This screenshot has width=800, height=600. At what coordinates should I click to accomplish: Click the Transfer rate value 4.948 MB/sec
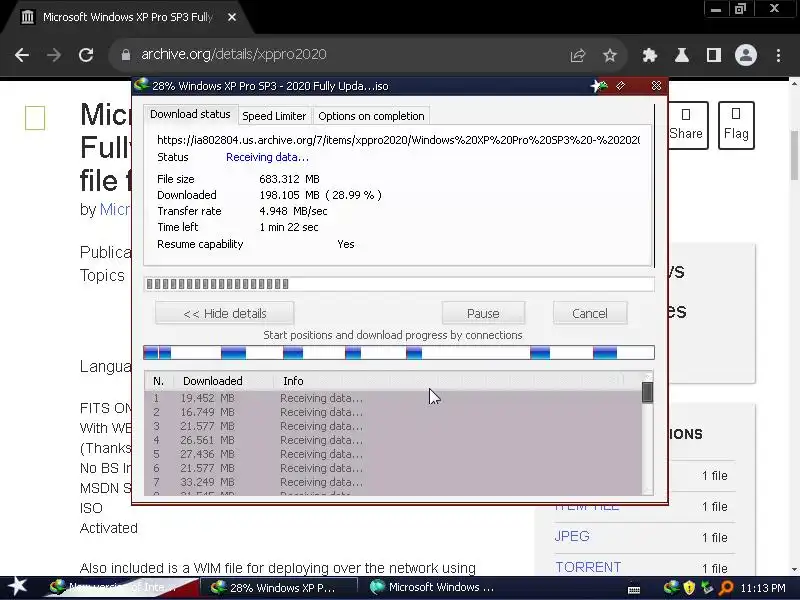click(293, 211)
